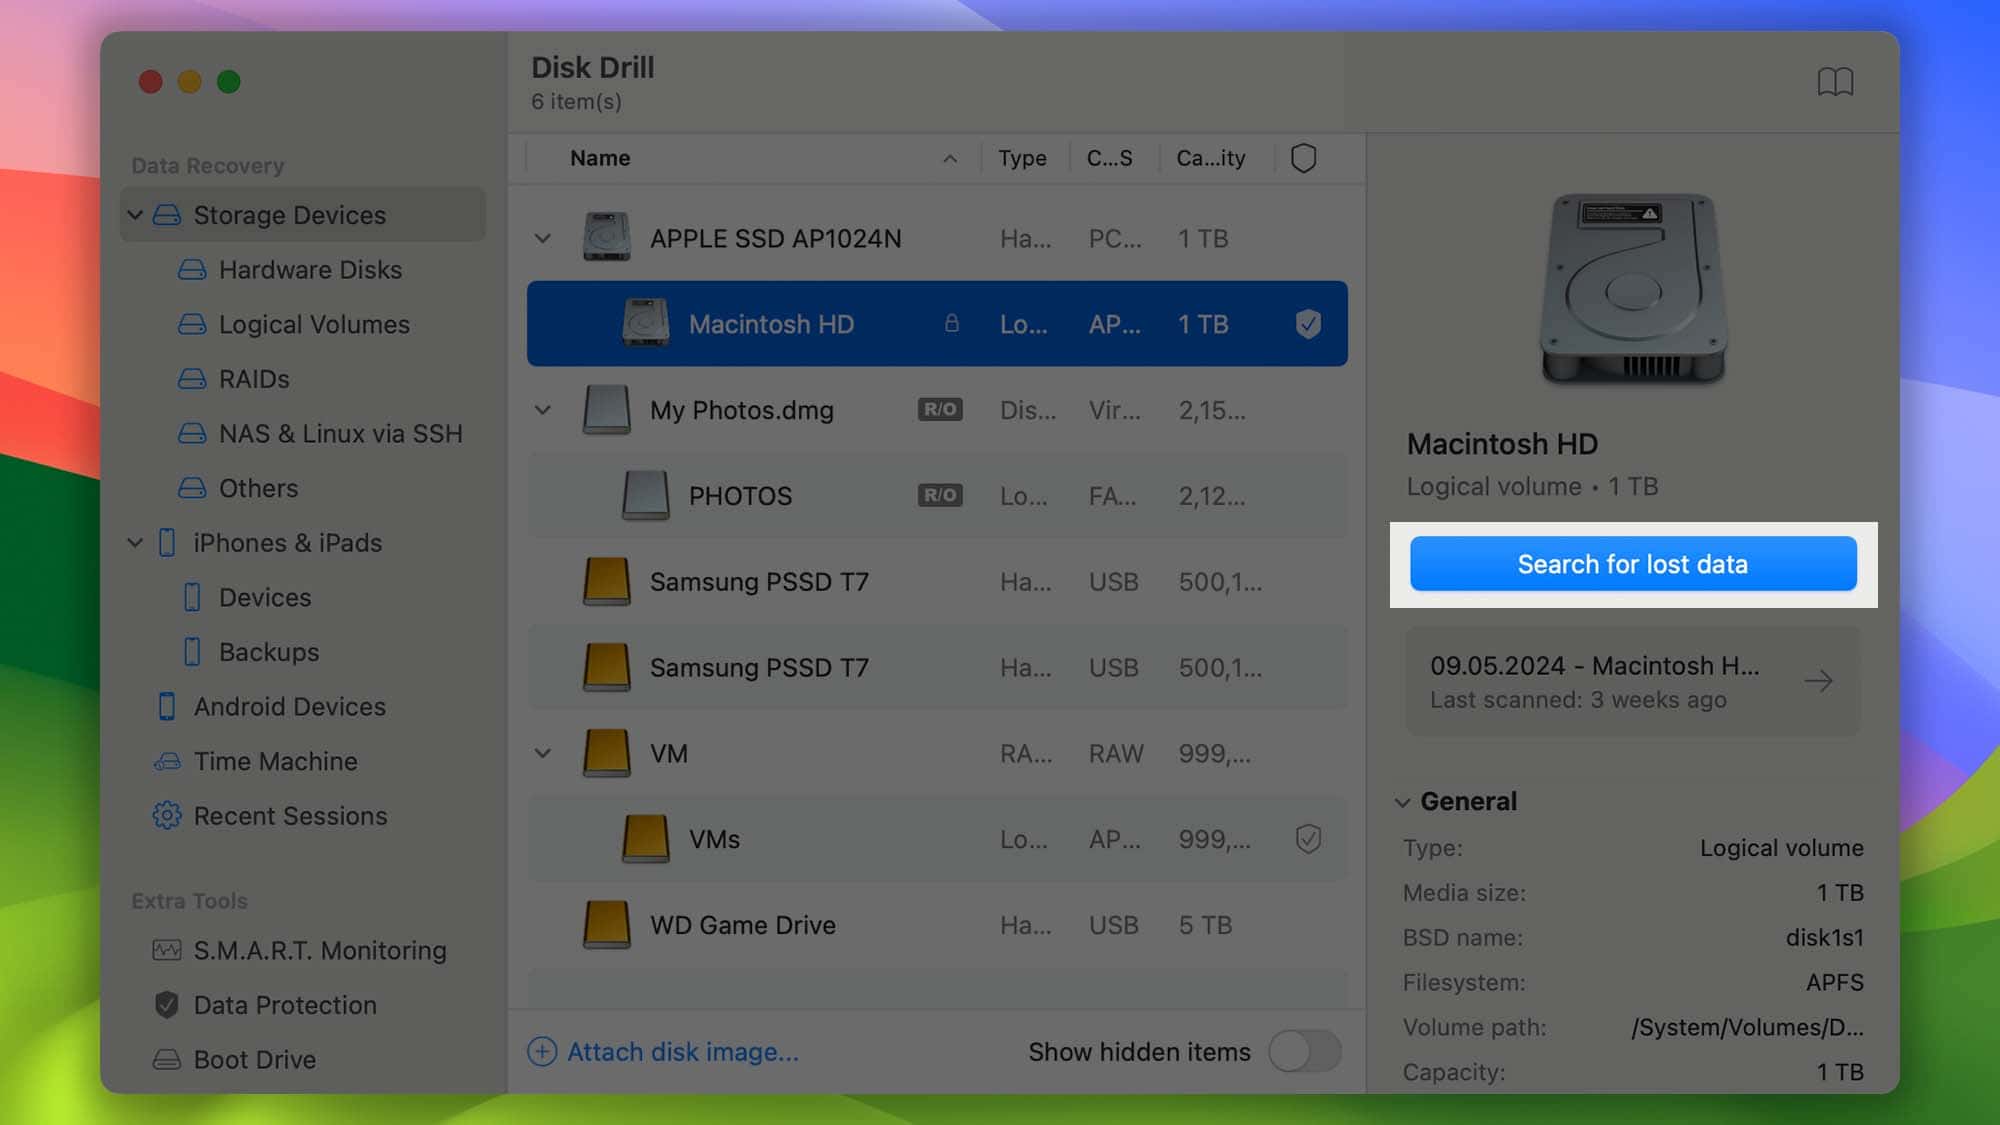Collapse the Storage Devices section
The height and width of the screenshot is (1125, 2000).
135,215
